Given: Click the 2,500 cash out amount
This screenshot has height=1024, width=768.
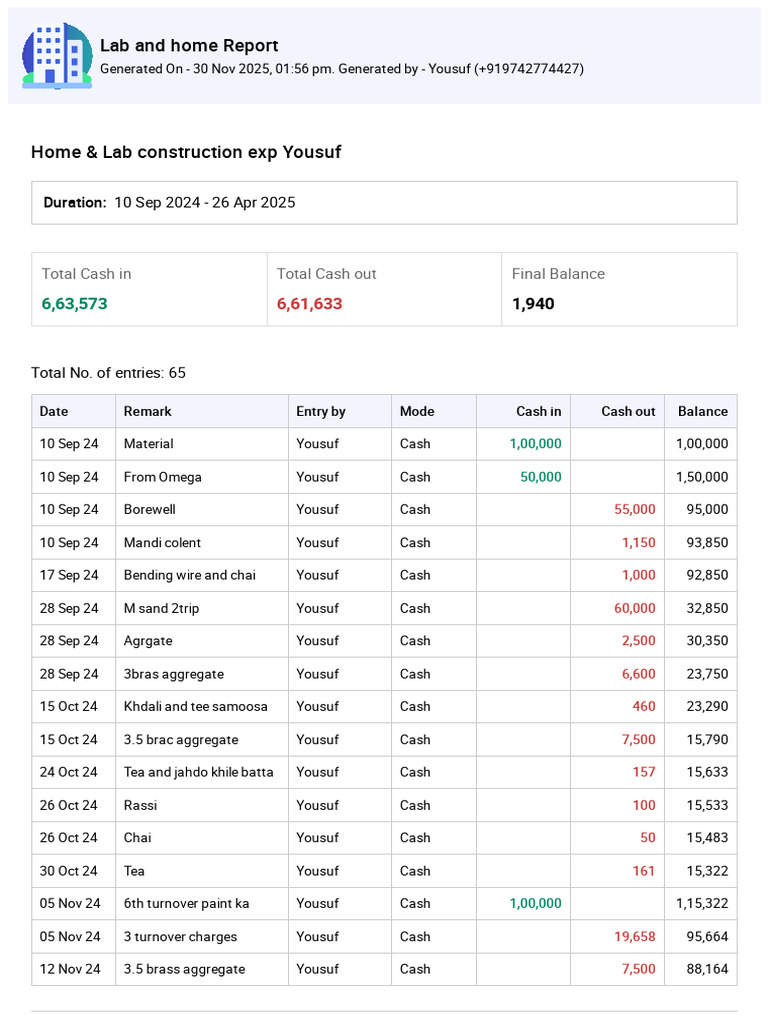Looking at the screenshot, I should (639, 641).
